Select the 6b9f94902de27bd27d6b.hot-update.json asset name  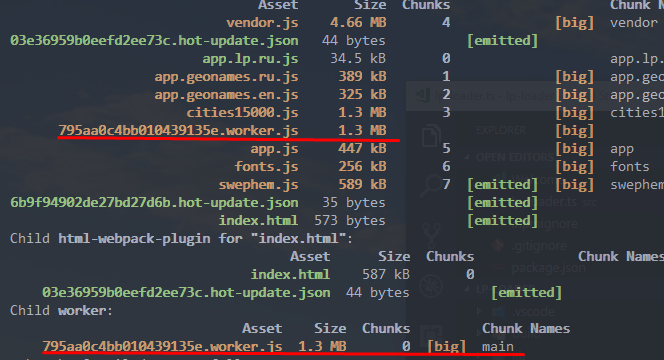154,203
